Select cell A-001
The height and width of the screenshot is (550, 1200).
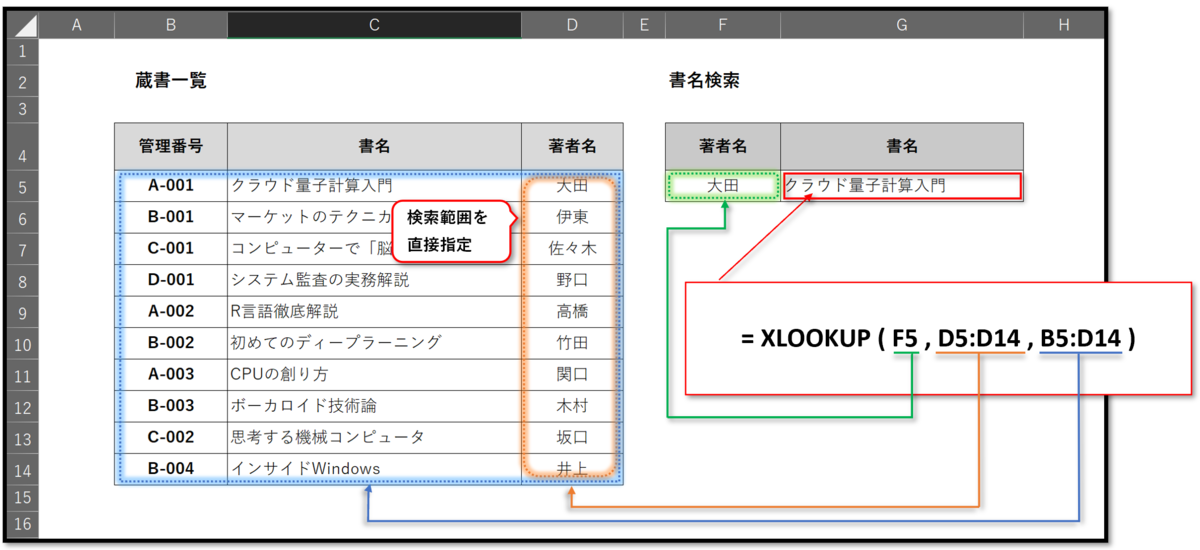pos(170,186)
